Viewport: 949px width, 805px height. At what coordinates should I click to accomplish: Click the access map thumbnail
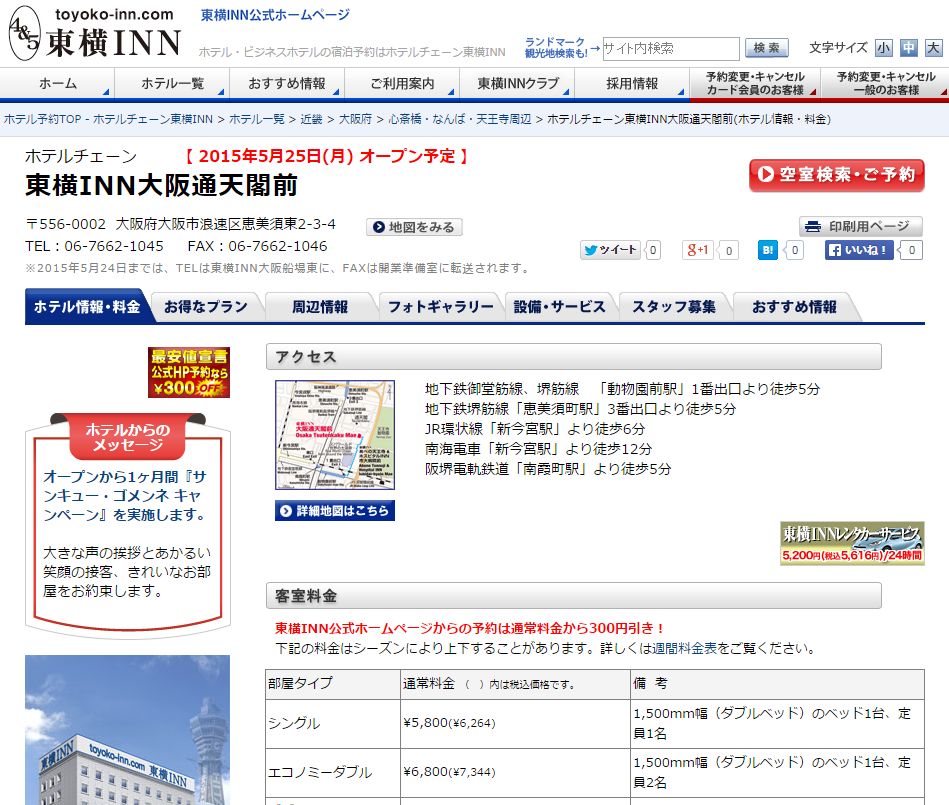point(335,435)
